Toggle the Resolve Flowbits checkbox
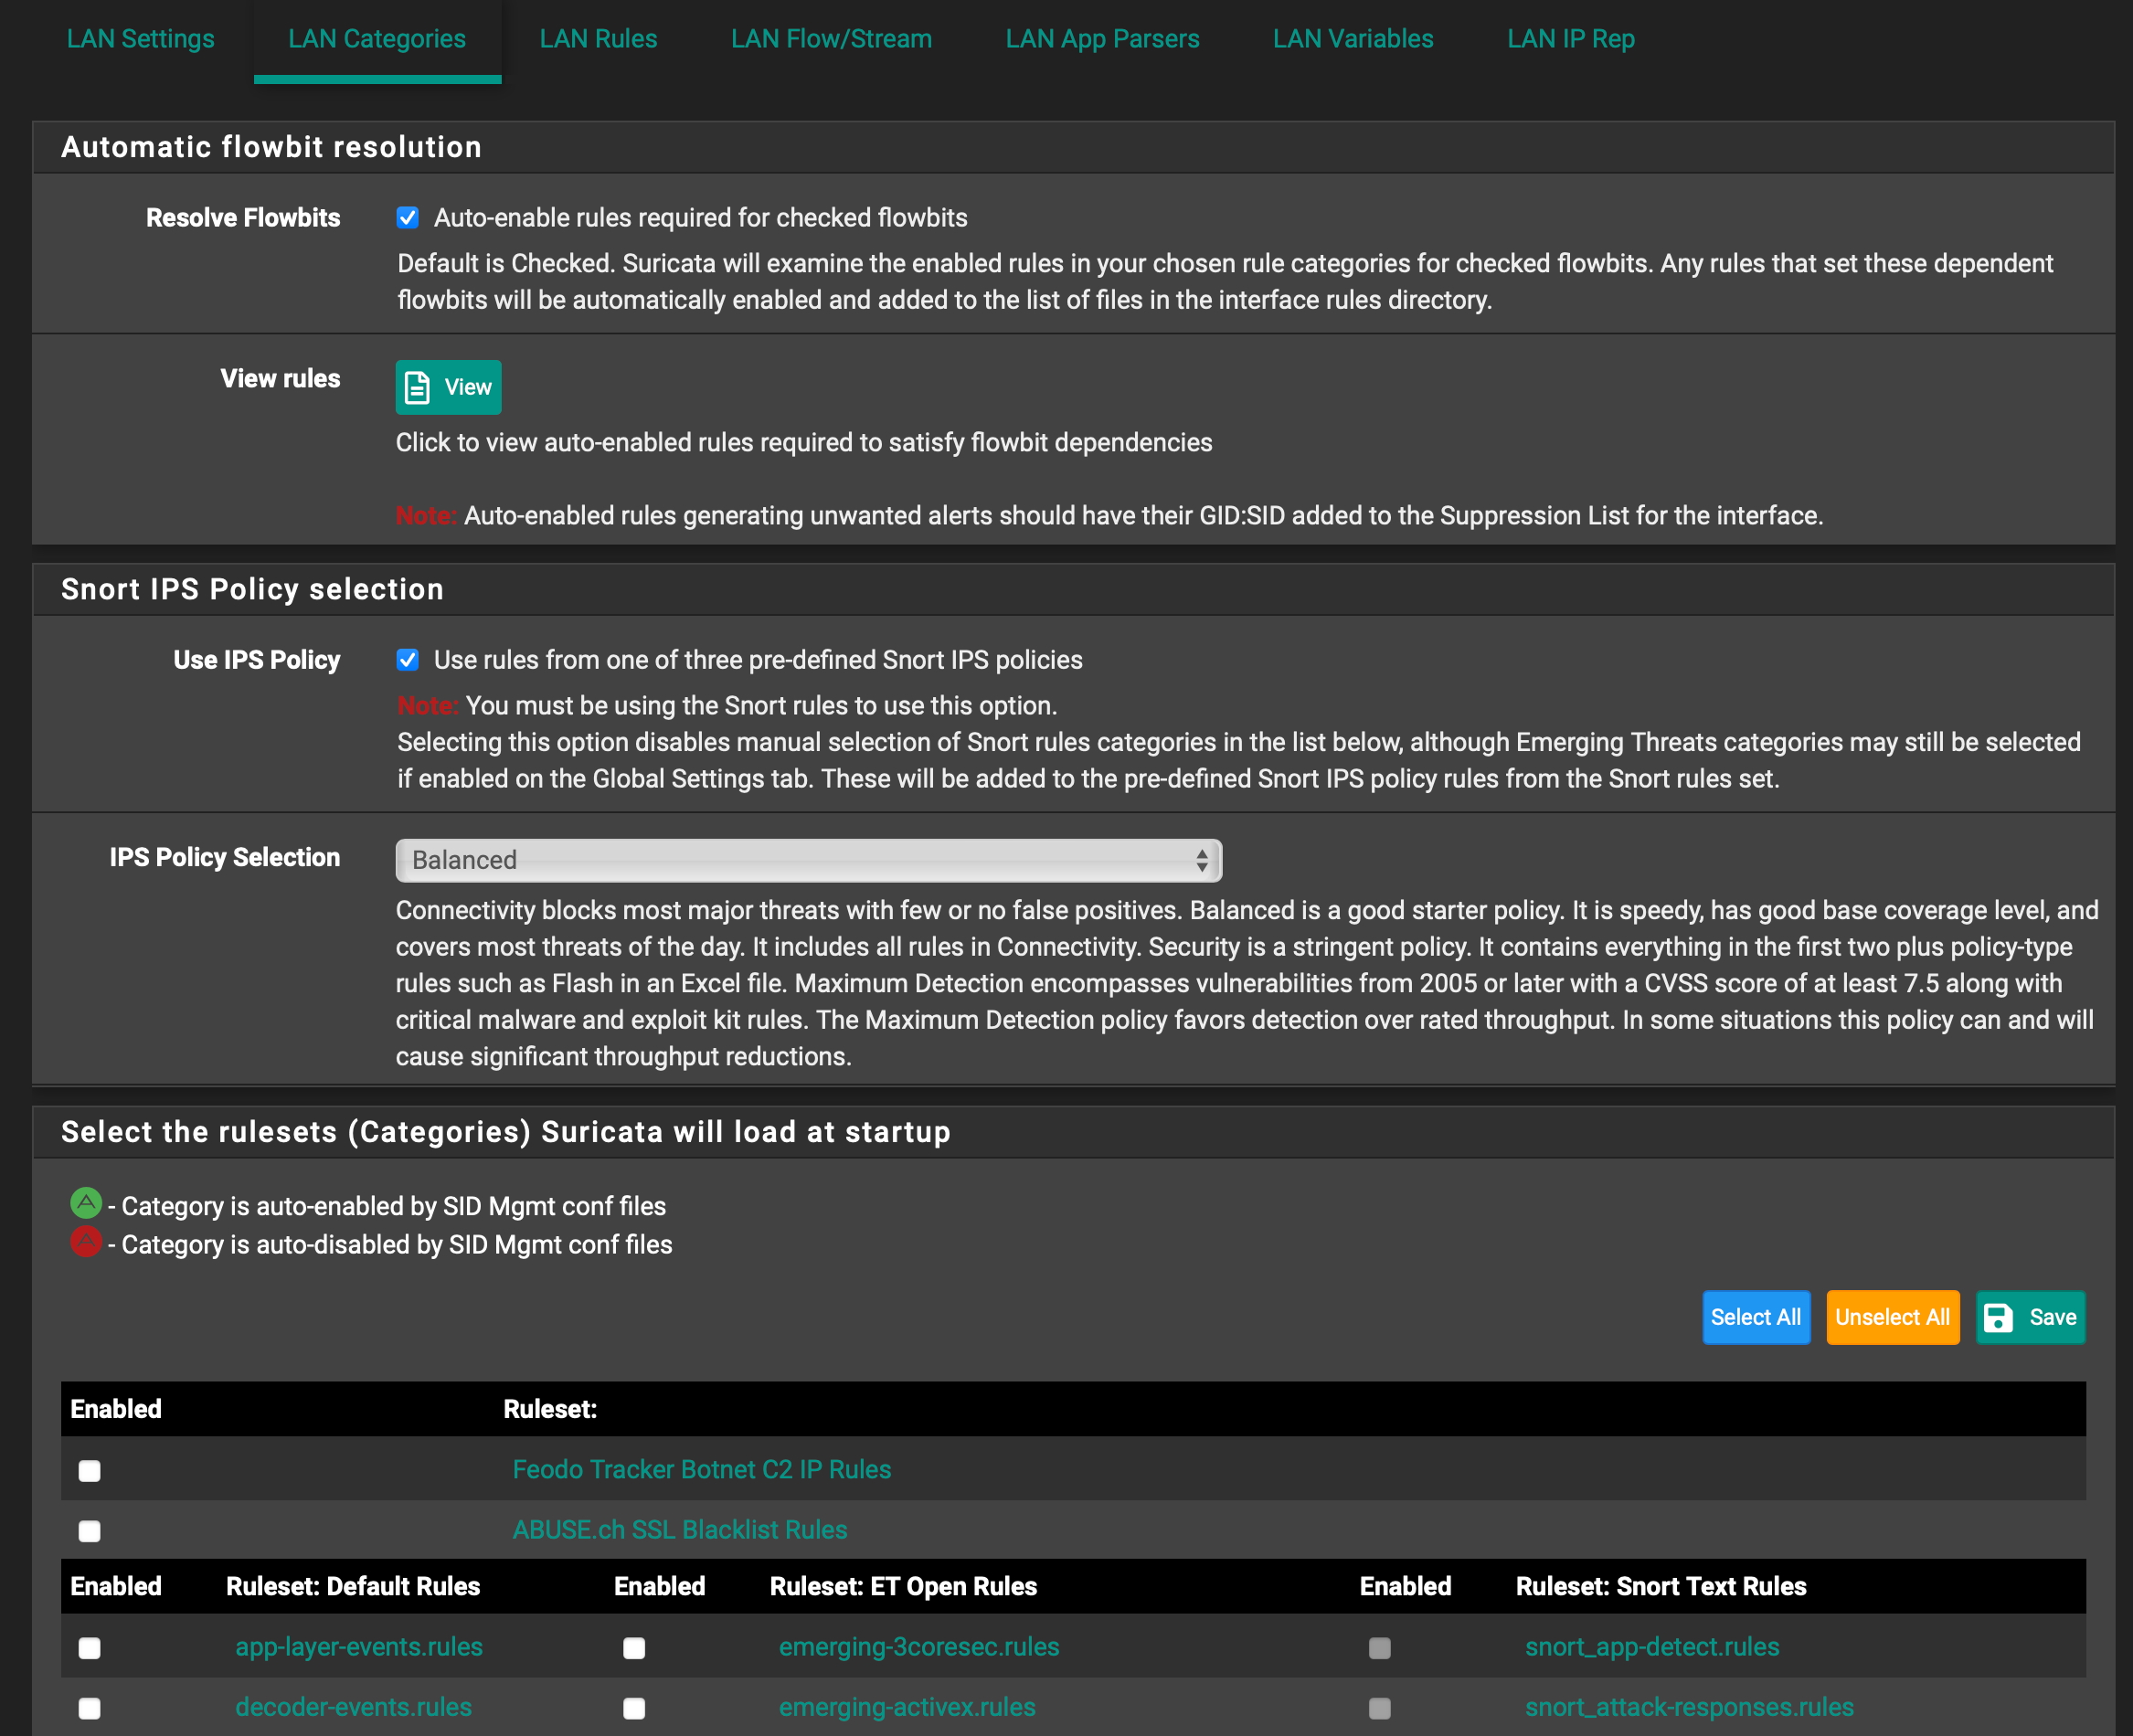The image size is (2133, 1736). (407, 217)
